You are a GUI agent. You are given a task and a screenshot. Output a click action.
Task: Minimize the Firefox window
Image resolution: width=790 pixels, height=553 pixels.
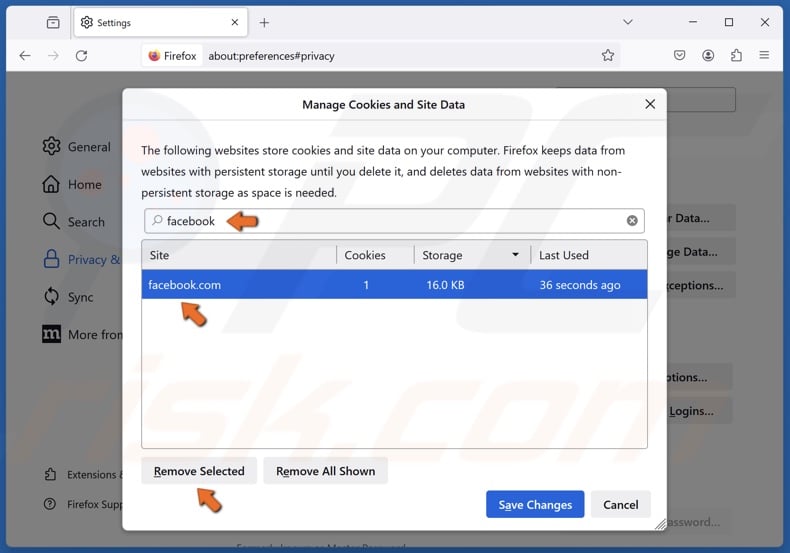click(693, 22)
